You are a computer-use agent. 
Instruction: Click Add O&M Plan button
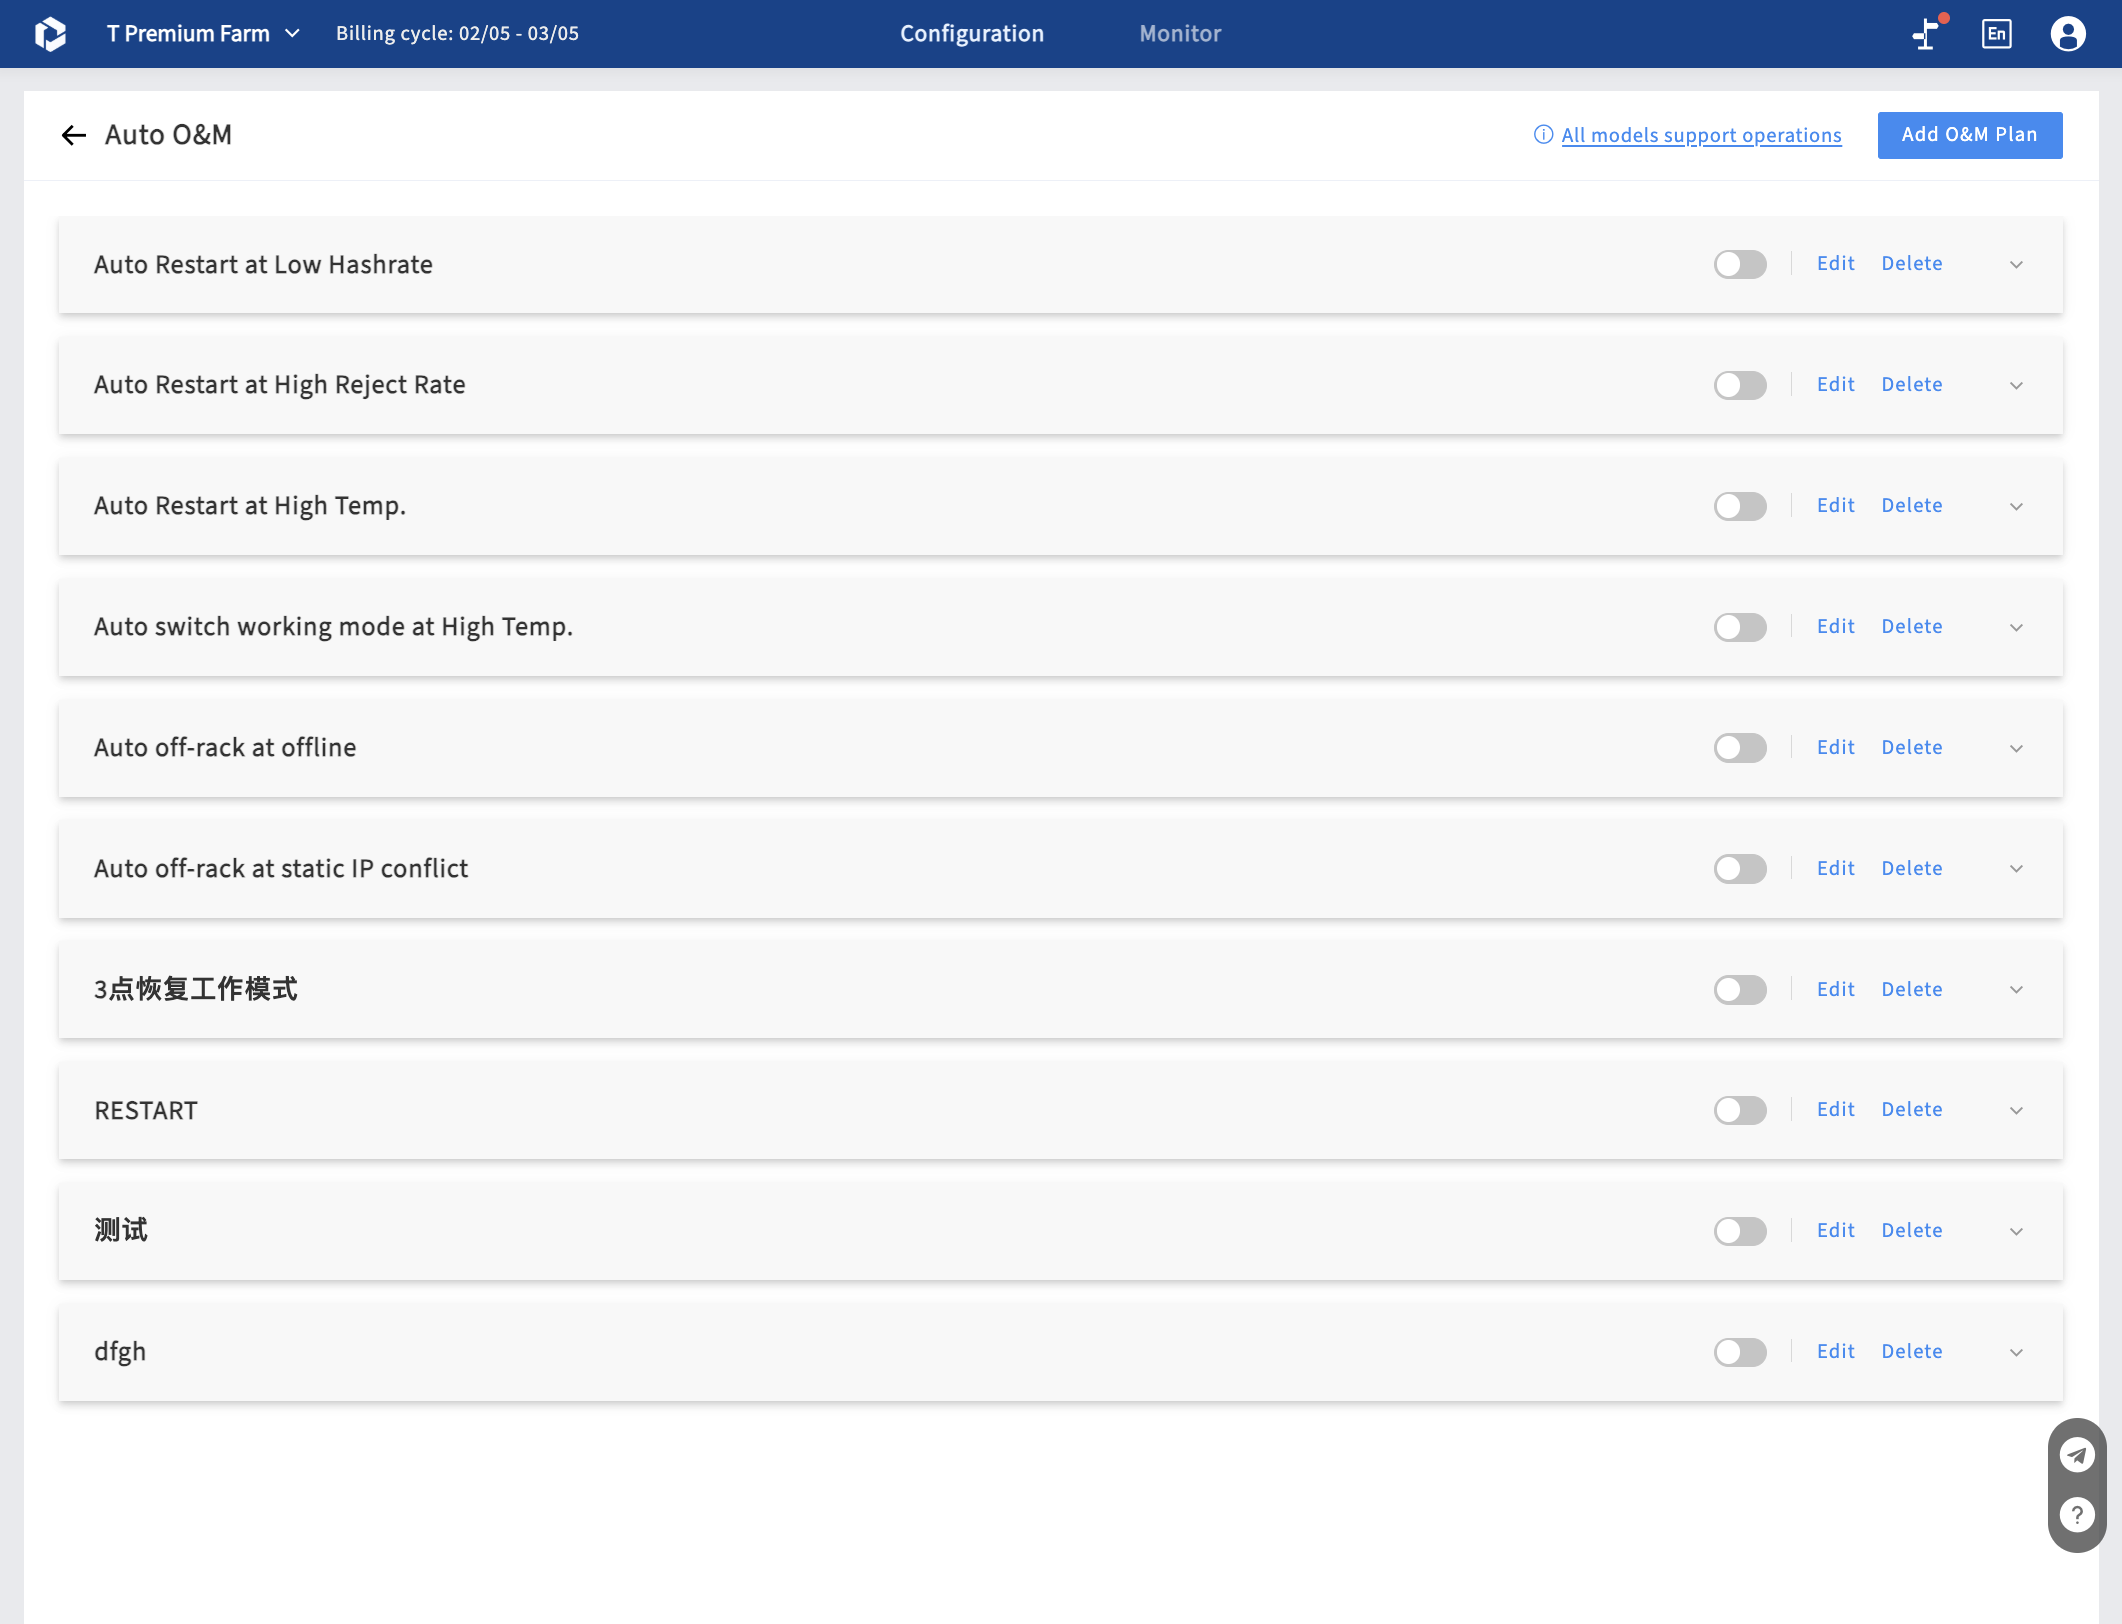(1969, 135)
